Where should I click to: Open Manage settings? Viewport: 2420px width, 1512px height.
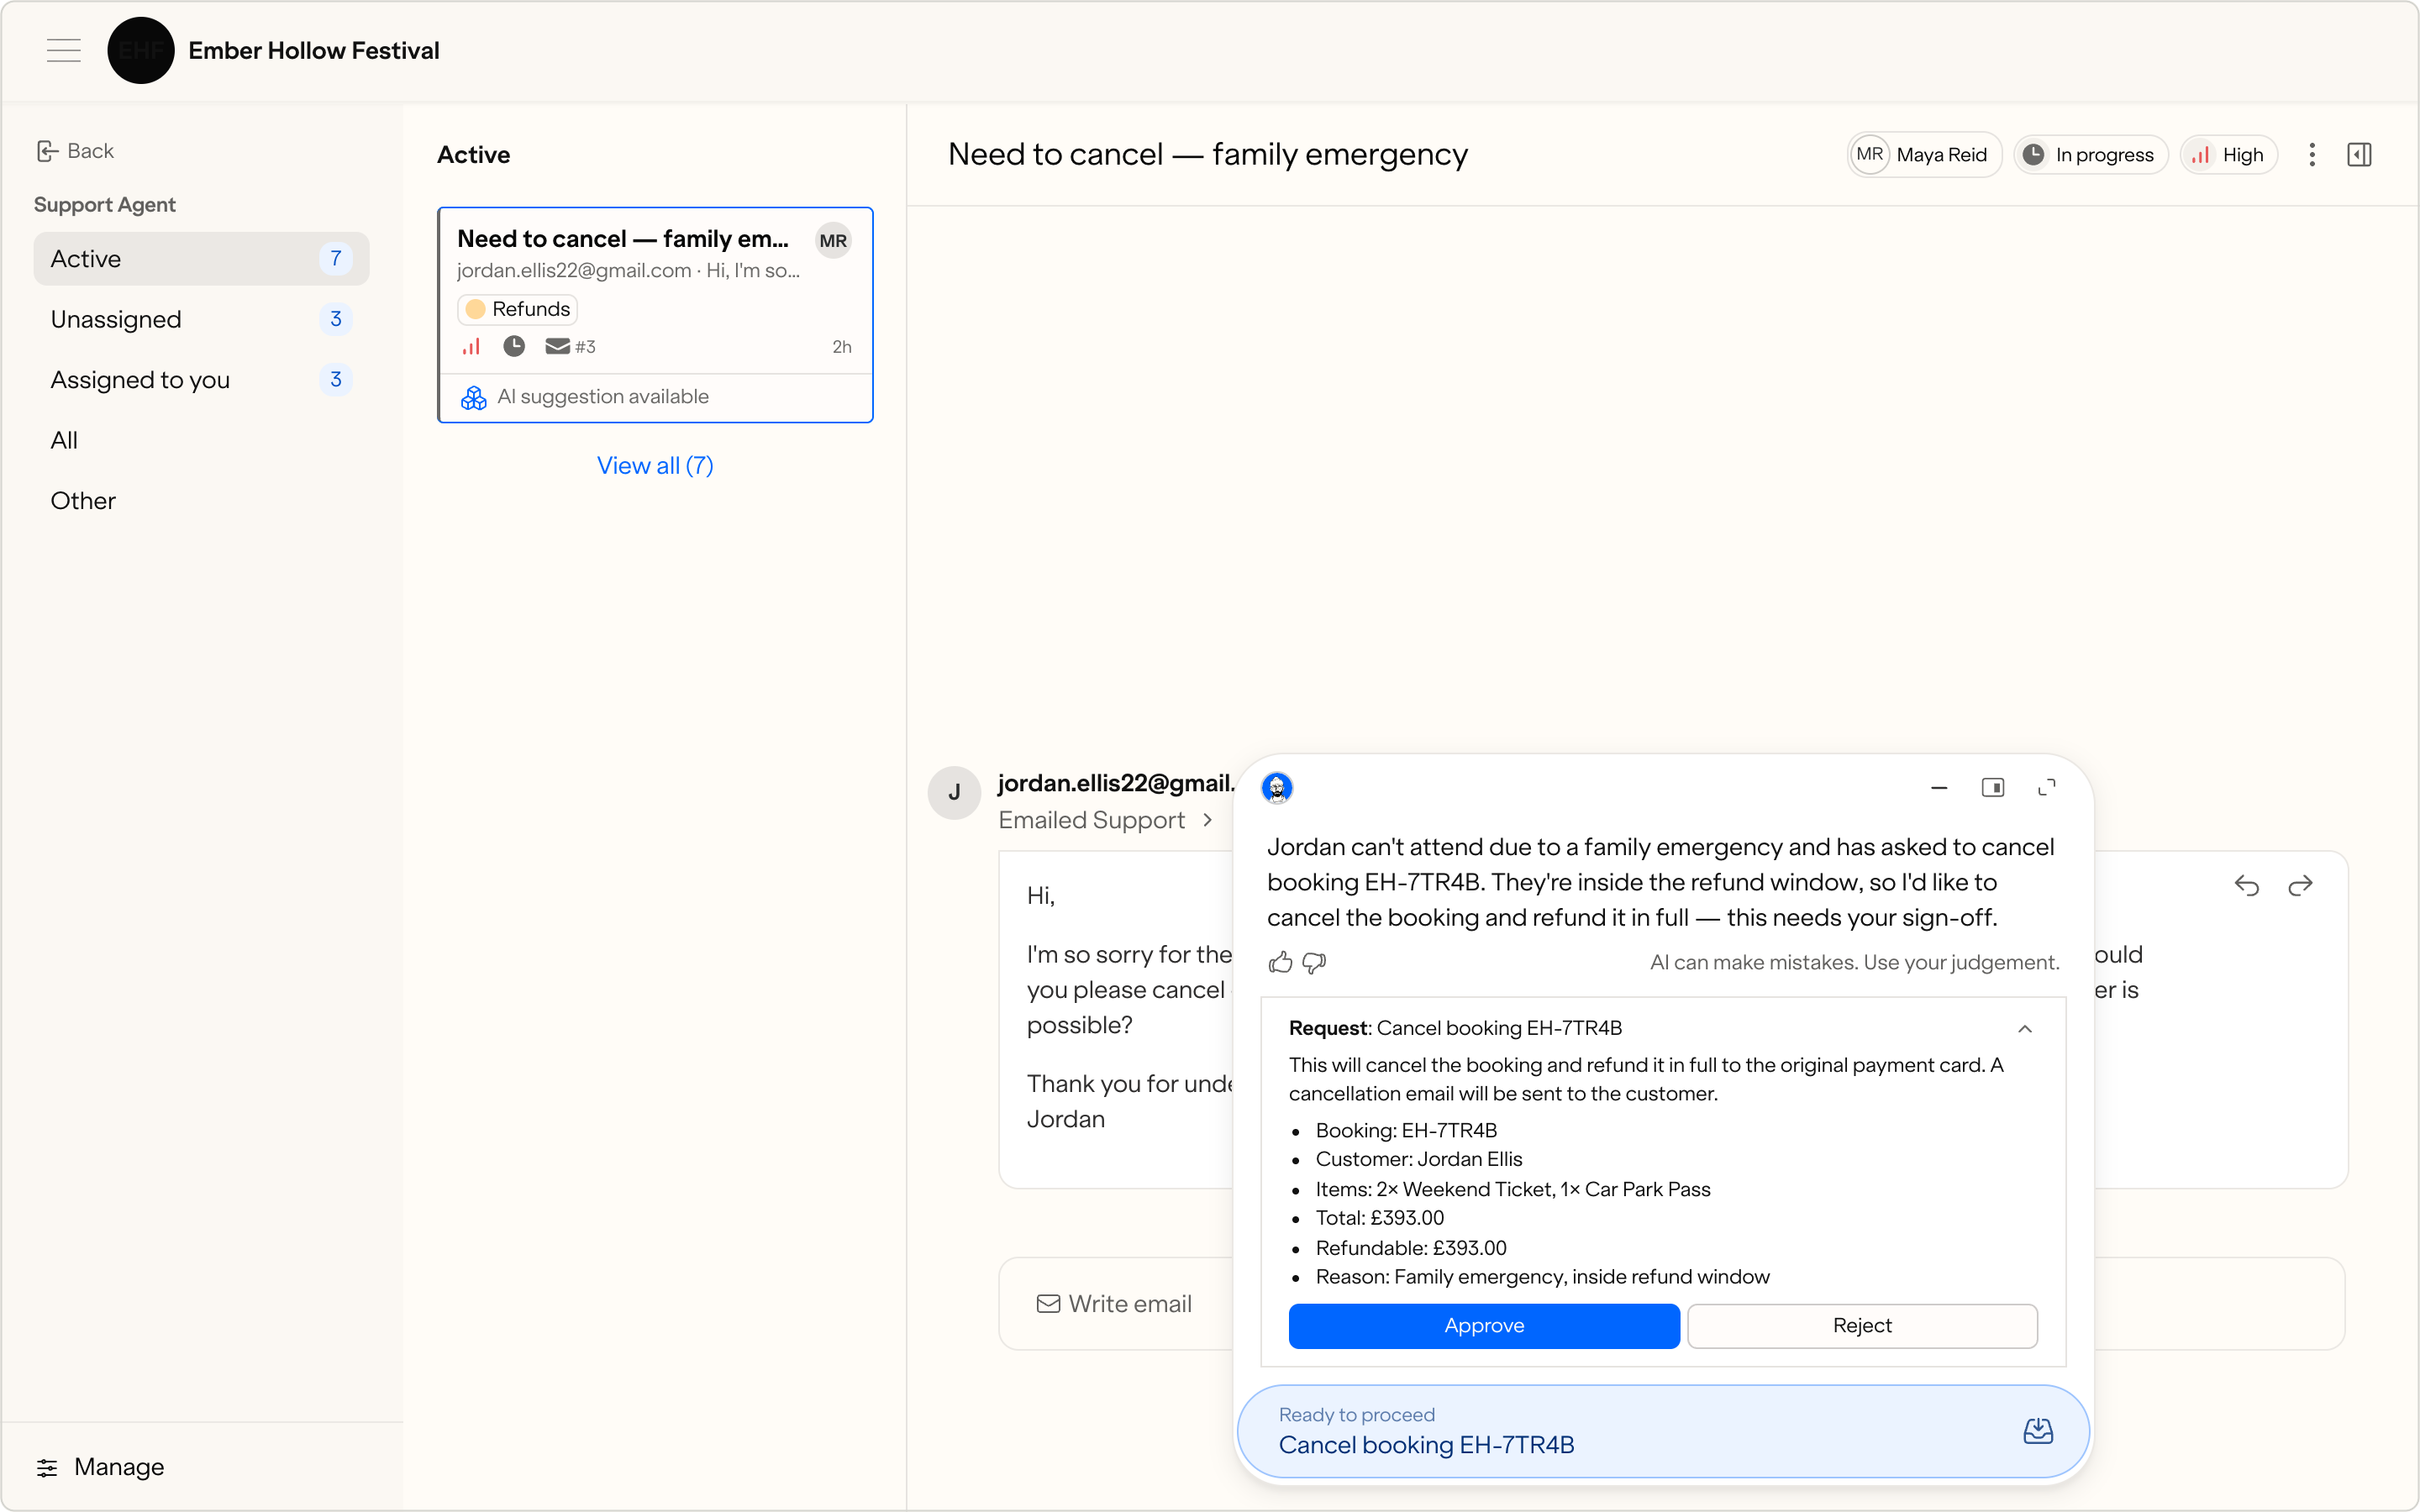coord(100,1467)
